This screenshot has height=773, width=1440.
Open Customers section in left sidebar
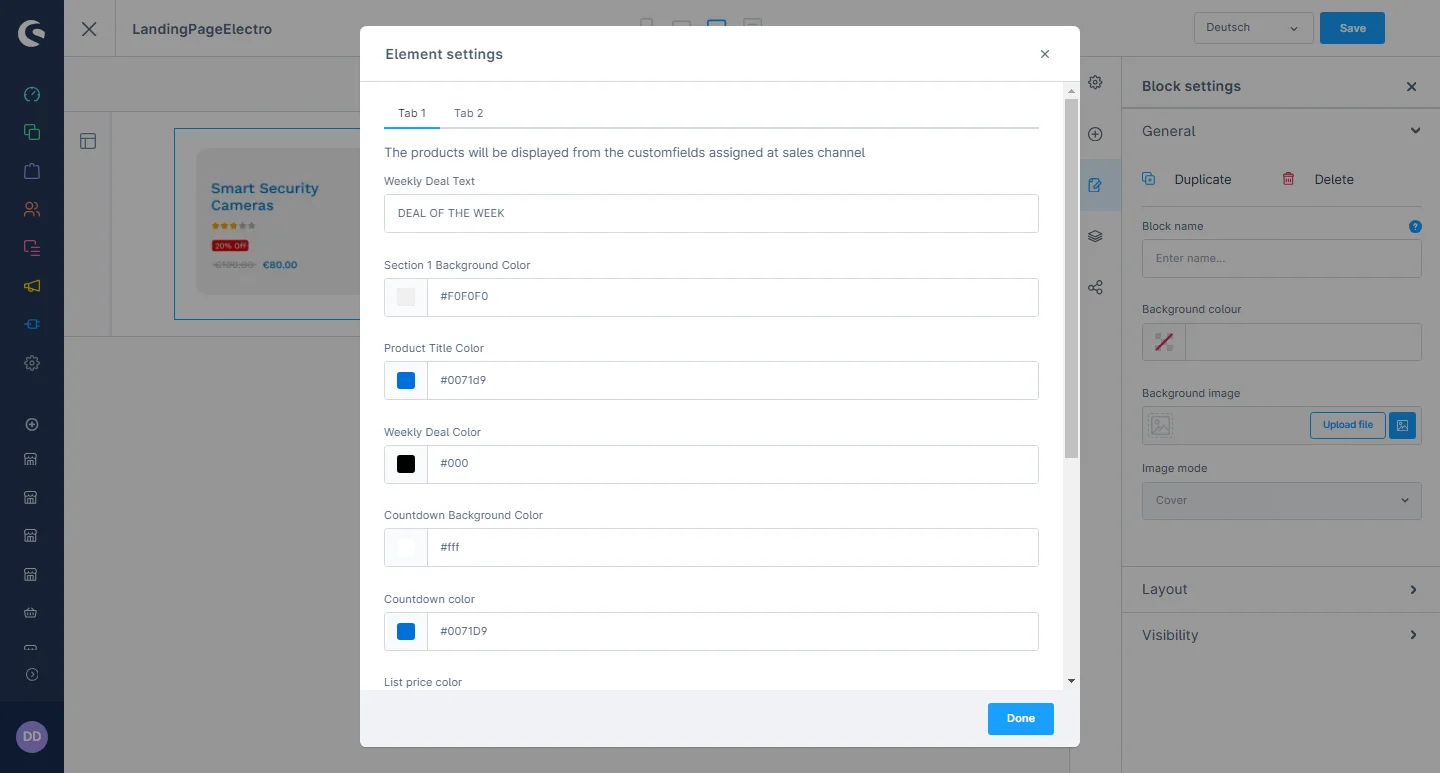[31, 209]
